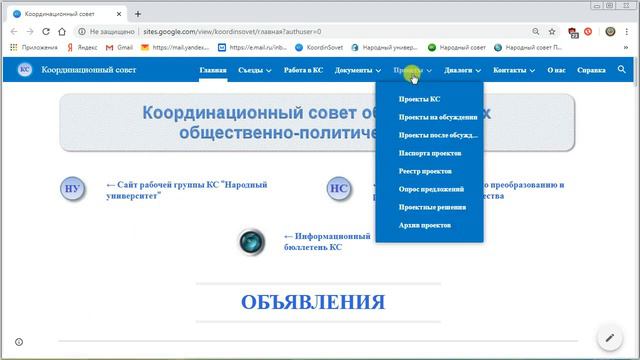This screenshot has height=360, width=640.
Task: Click the Координационный совет site title
Action: point(89,70)
